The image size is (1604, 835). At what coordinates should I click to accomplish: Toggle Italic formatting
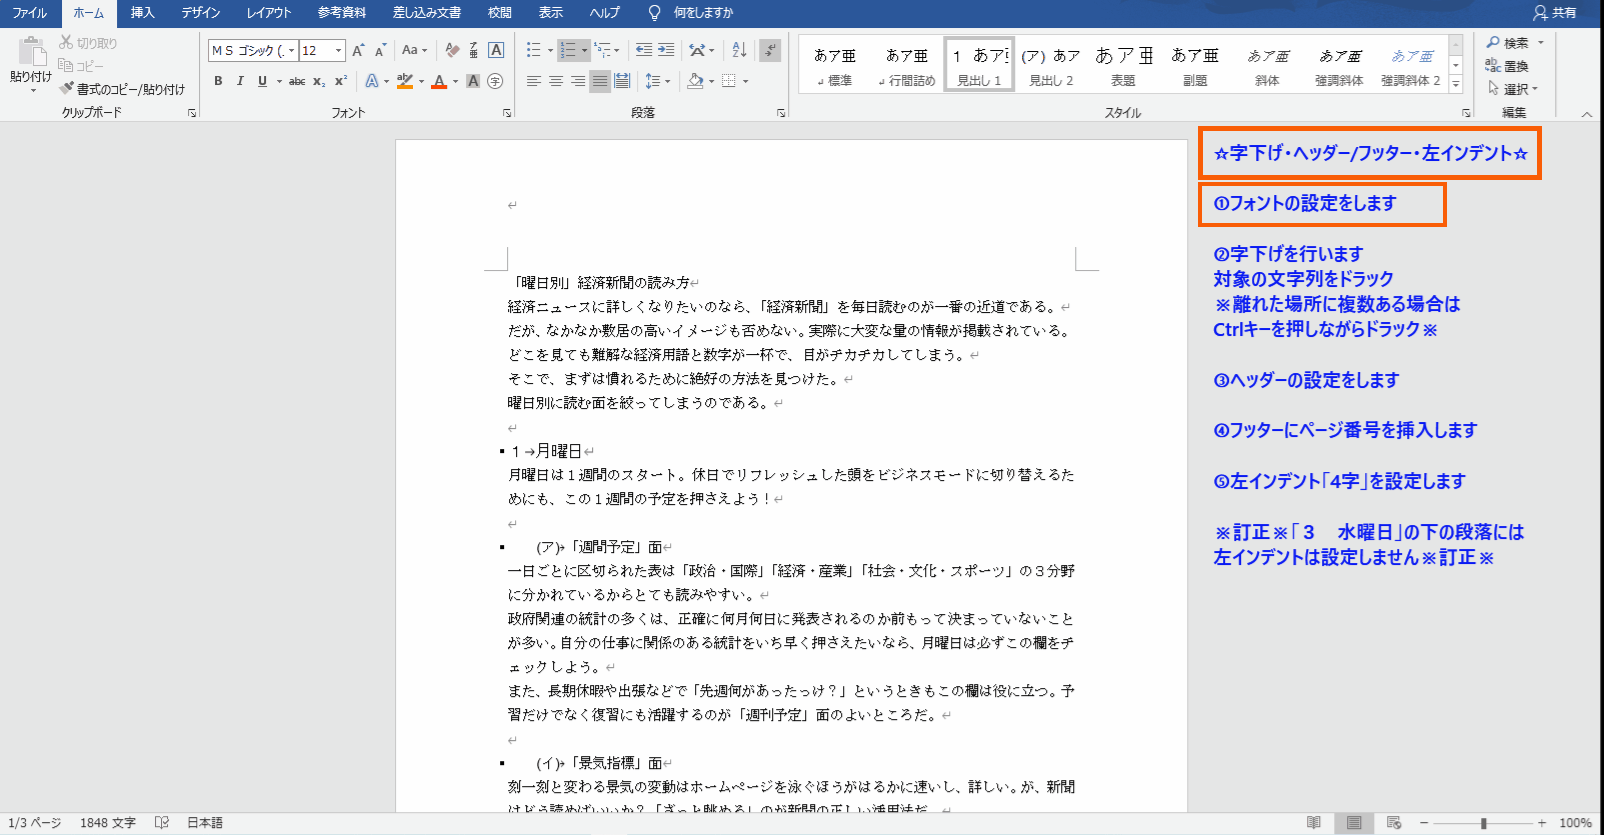pos(240,81)
